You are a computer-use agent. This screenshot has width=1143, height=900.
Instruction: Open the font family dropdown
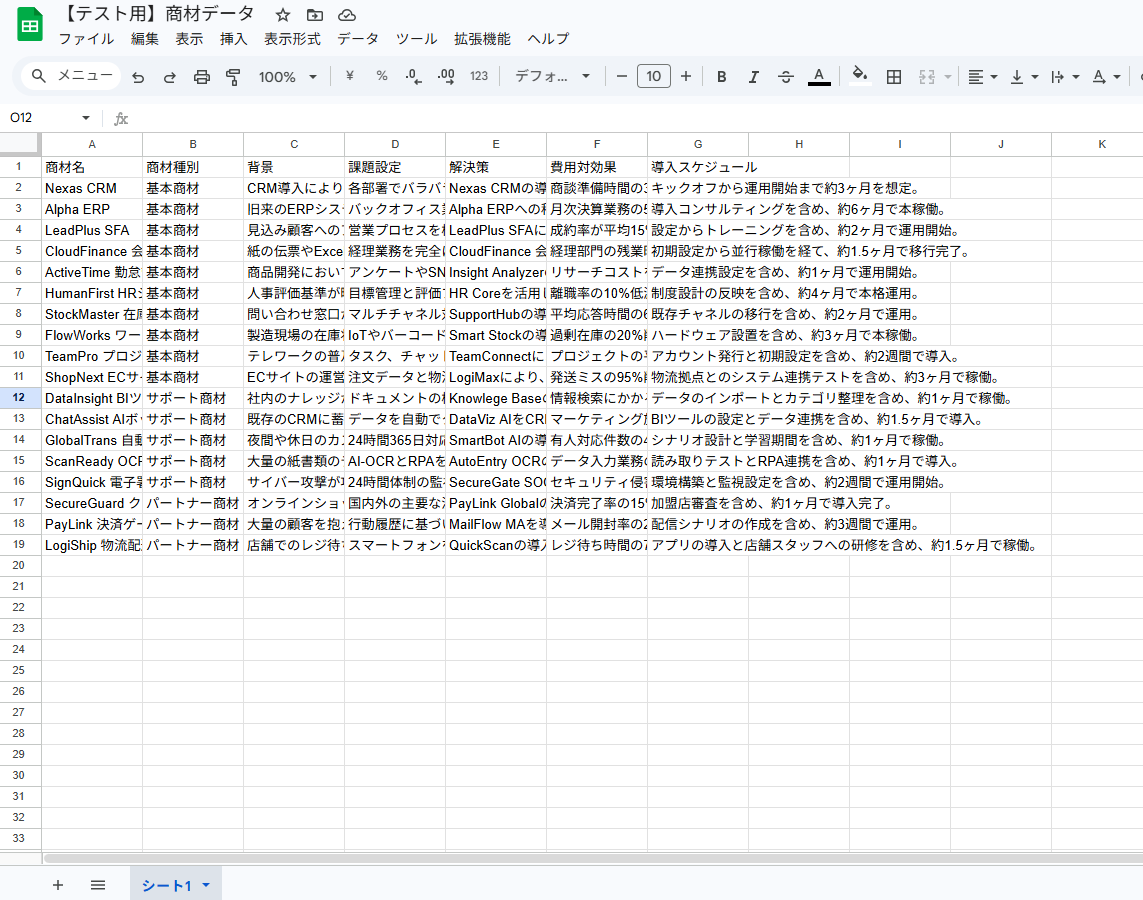(552, 76)
